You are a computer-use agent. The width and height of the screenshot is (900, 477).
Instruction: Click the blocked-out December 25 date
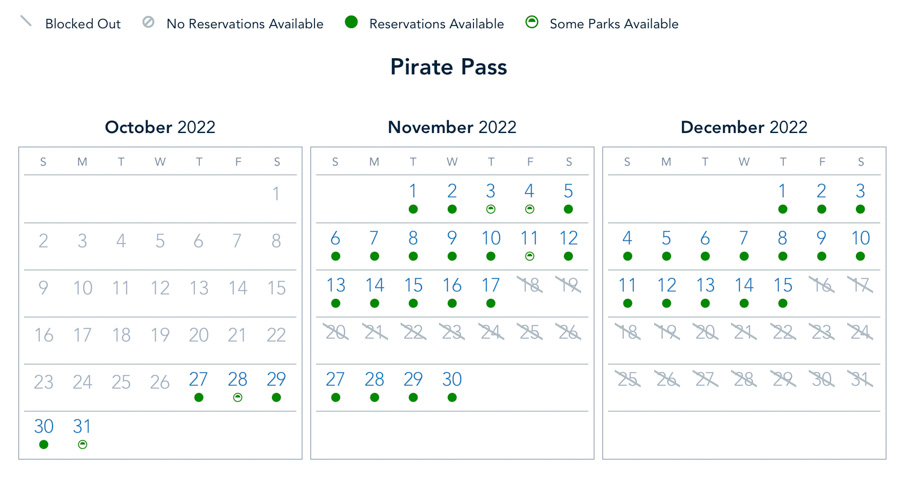tap(627, 380)
